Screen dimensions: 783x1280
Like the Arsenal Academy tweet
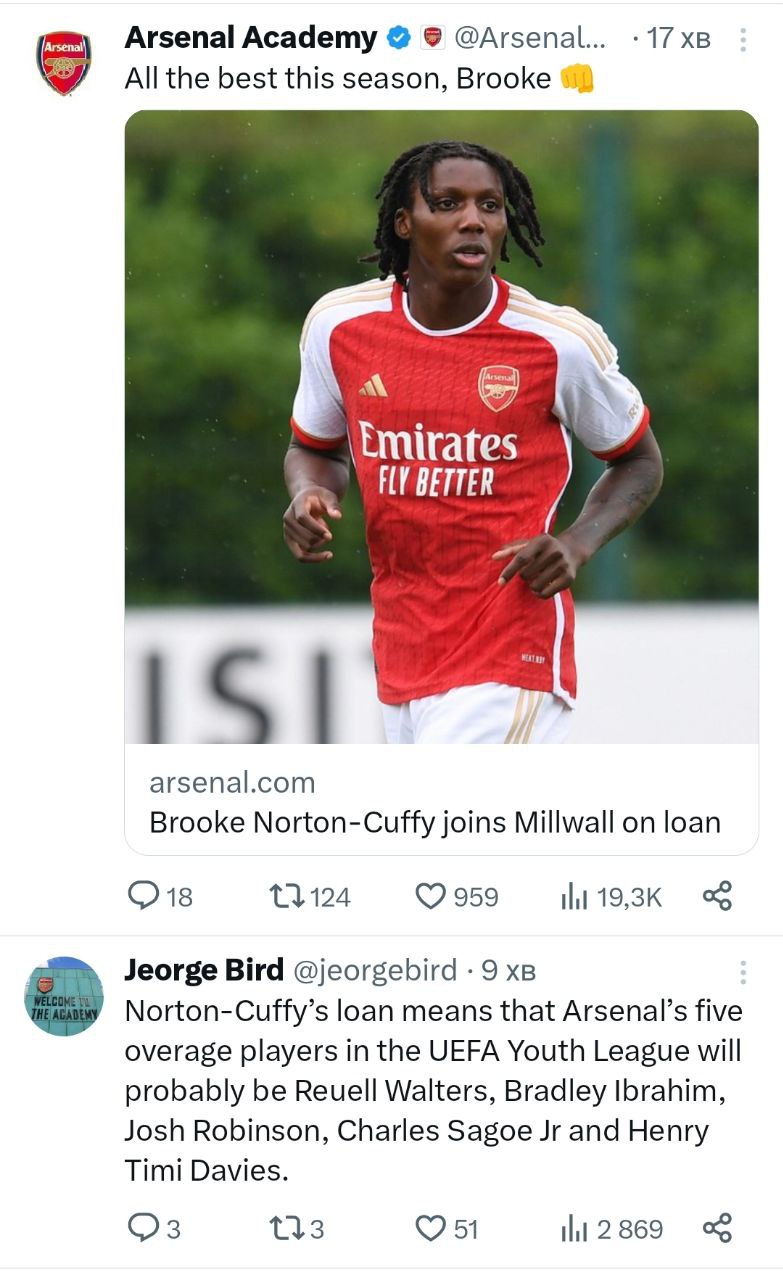[x=430, y=896]
